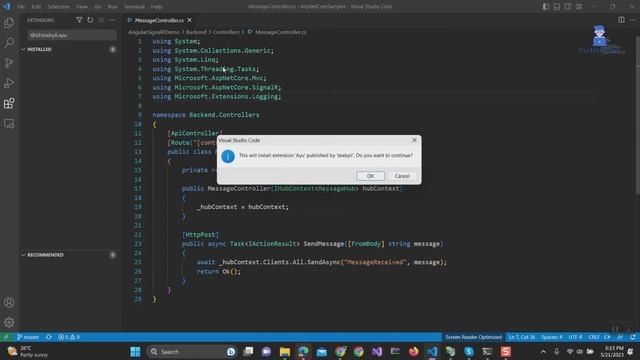
Task: Open the Help menu
Action: pyautogui.click(x=157, y=7)
